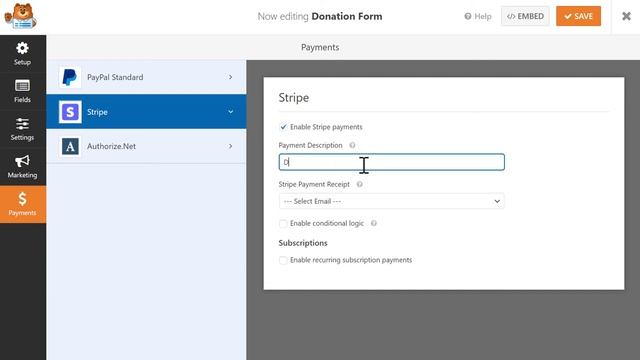Click the orange Save button
This screenshot has height=360, width=640.
coord(578,16)
